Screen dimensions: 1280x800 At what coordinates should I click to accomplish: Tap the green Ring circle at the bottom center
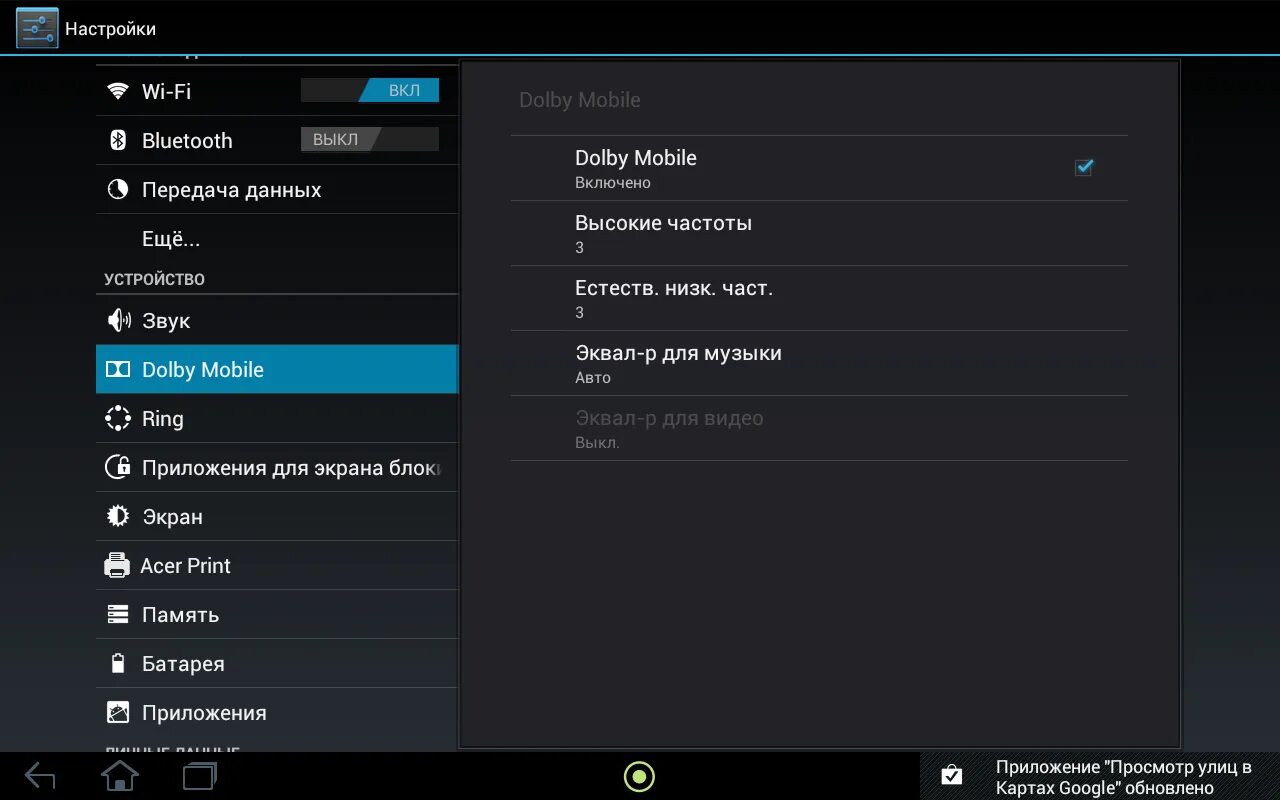639,776
